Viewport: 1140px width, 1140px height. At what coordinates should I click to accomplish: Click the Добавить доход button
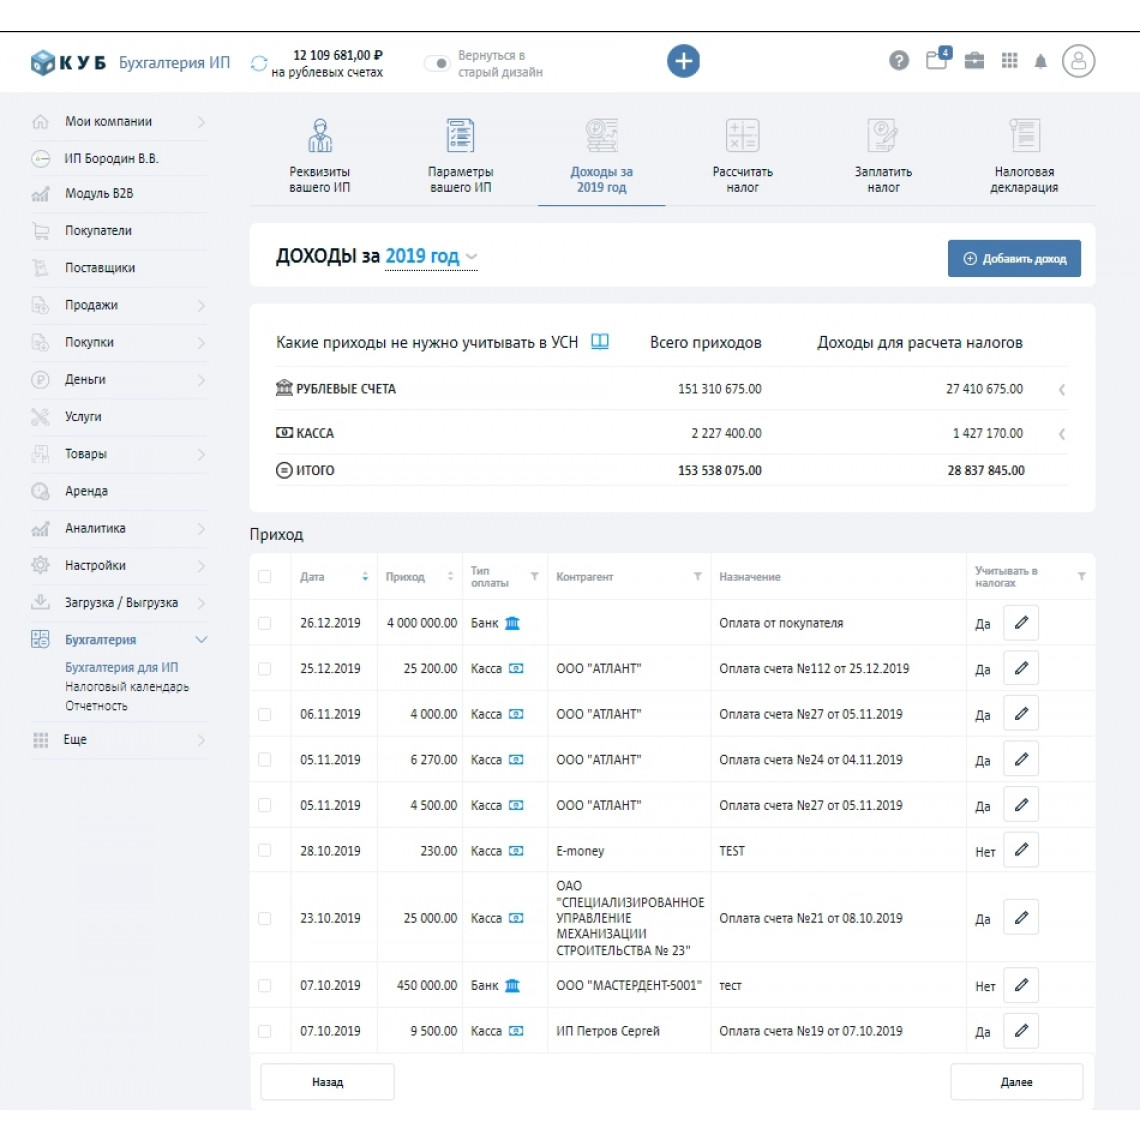click(x=1013, y=258)
